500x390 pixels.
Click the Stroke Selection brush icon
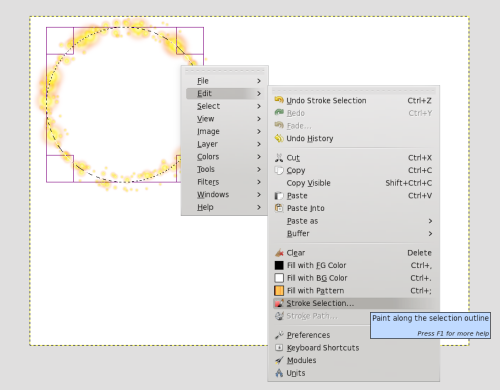(279, 303)
